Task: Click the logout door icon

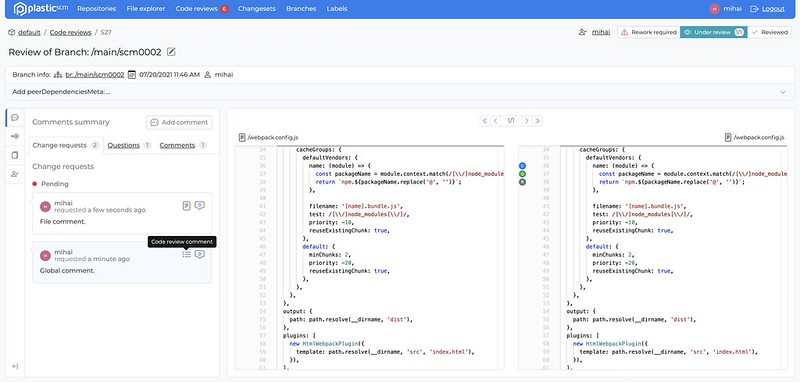Action: tap(755, 9)
